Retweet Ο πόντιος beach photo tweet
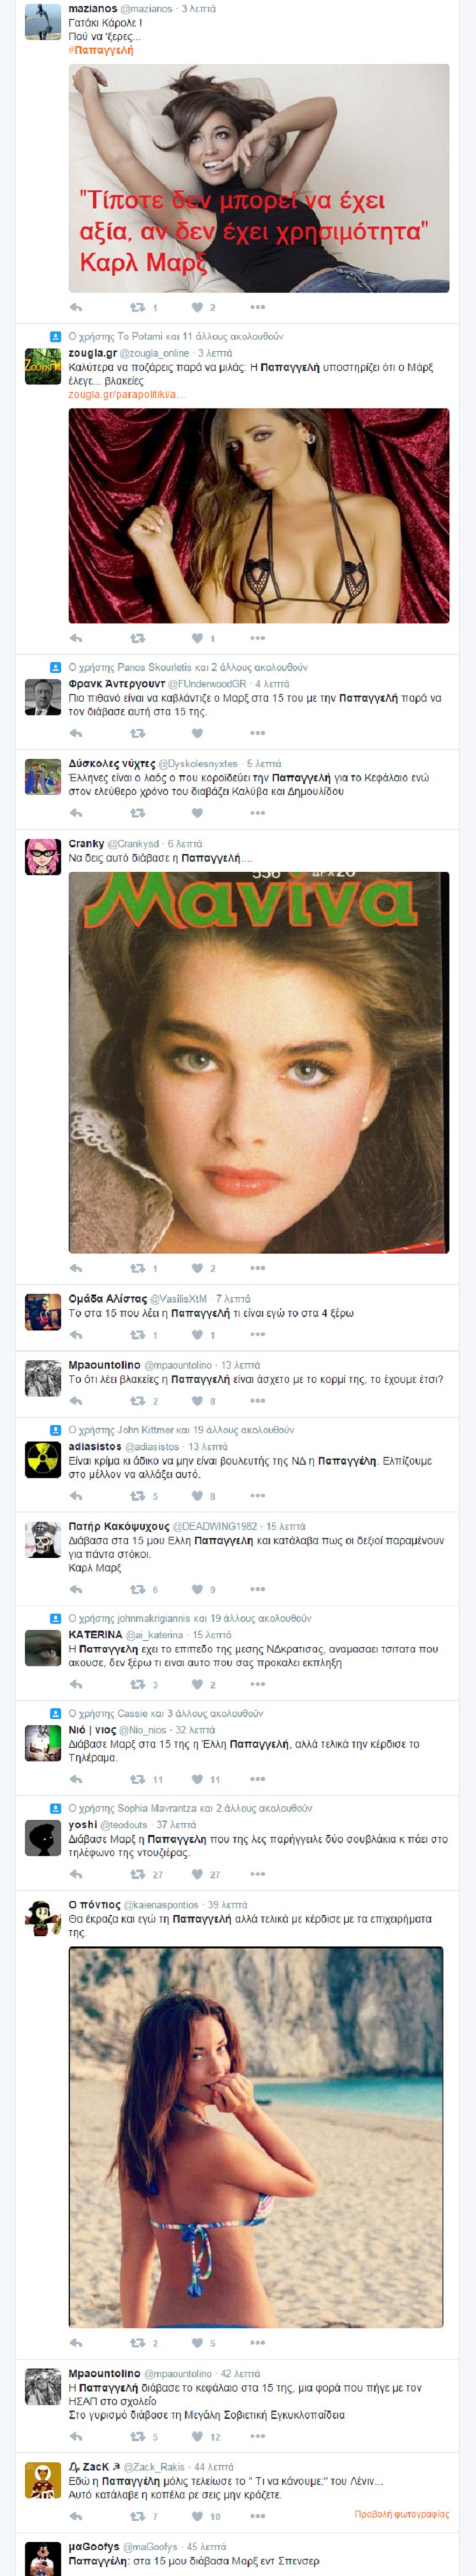This screenshot has height=2576, width=476. pyautogui.click(x=138, y=2343)
